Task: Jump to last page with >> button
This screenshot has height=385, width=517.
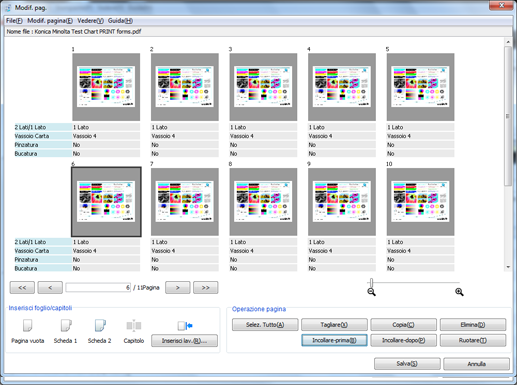Action: [x=206, y=288]
